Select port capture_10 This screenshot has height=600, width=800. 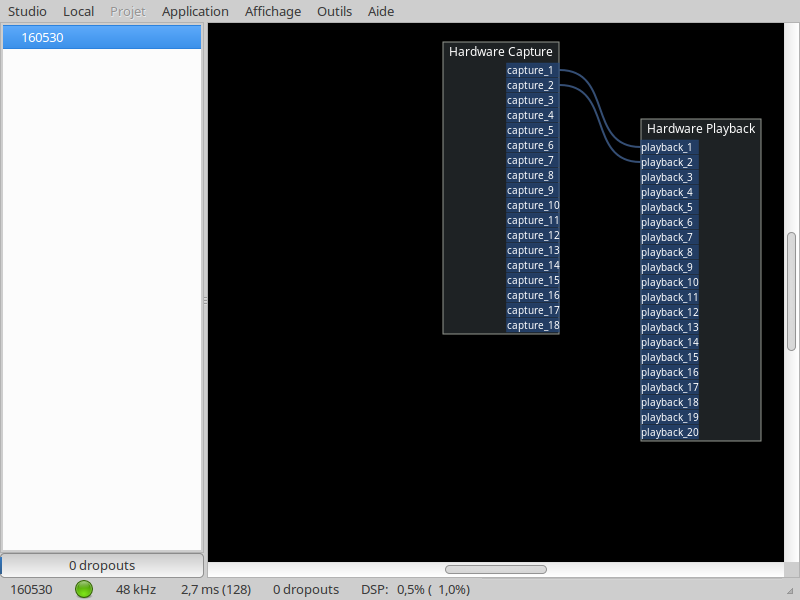click(533, 206)
